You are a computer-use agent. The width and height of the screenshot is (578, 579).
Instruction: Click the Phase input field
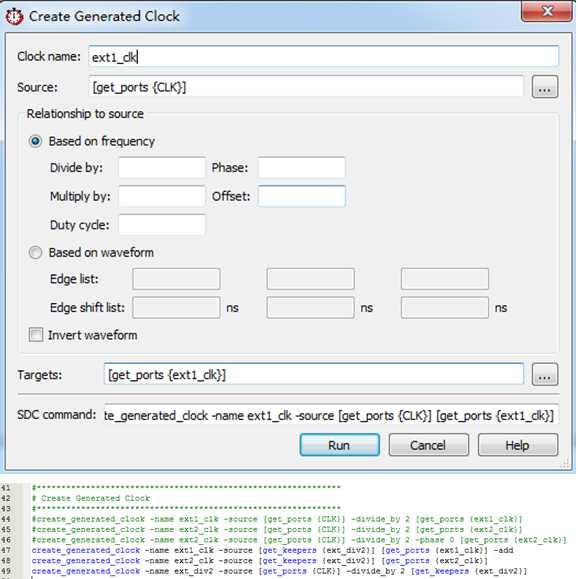(301, 168)
